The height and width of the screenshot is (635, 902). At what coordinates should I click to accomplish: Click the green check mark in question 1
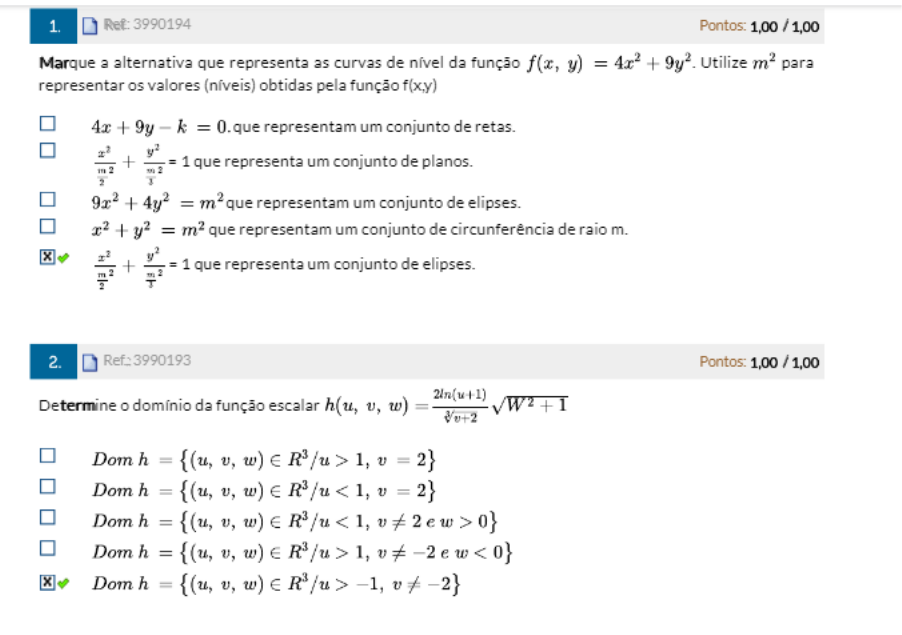tap(62, 257)
